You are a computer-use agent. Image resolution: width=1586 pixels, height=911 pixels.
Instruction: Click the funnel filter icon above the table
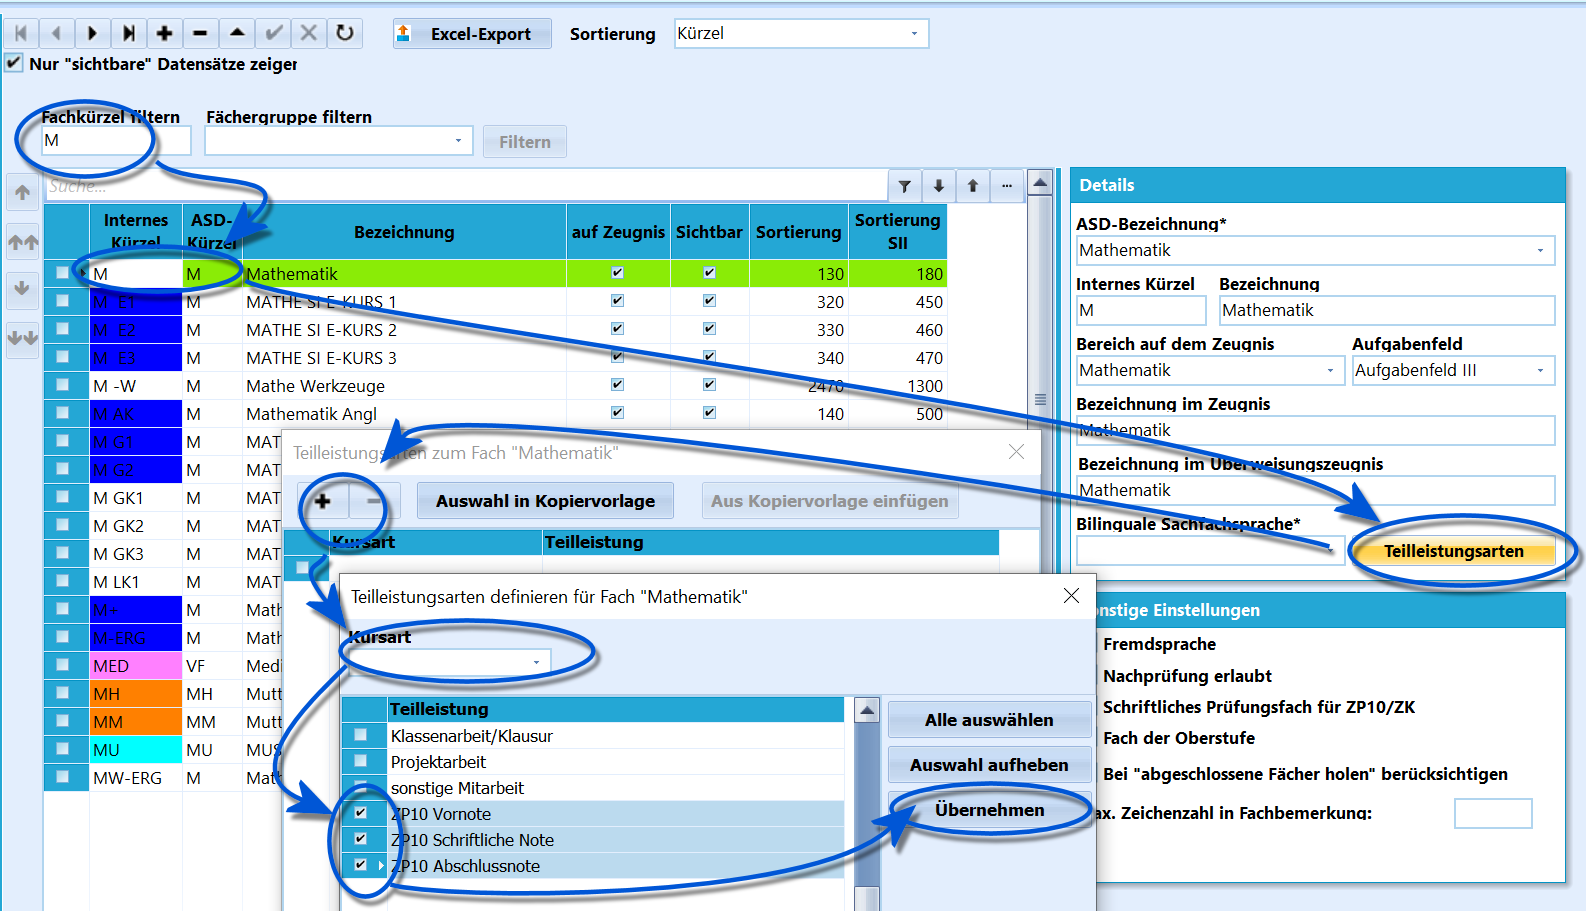point(904,186)
